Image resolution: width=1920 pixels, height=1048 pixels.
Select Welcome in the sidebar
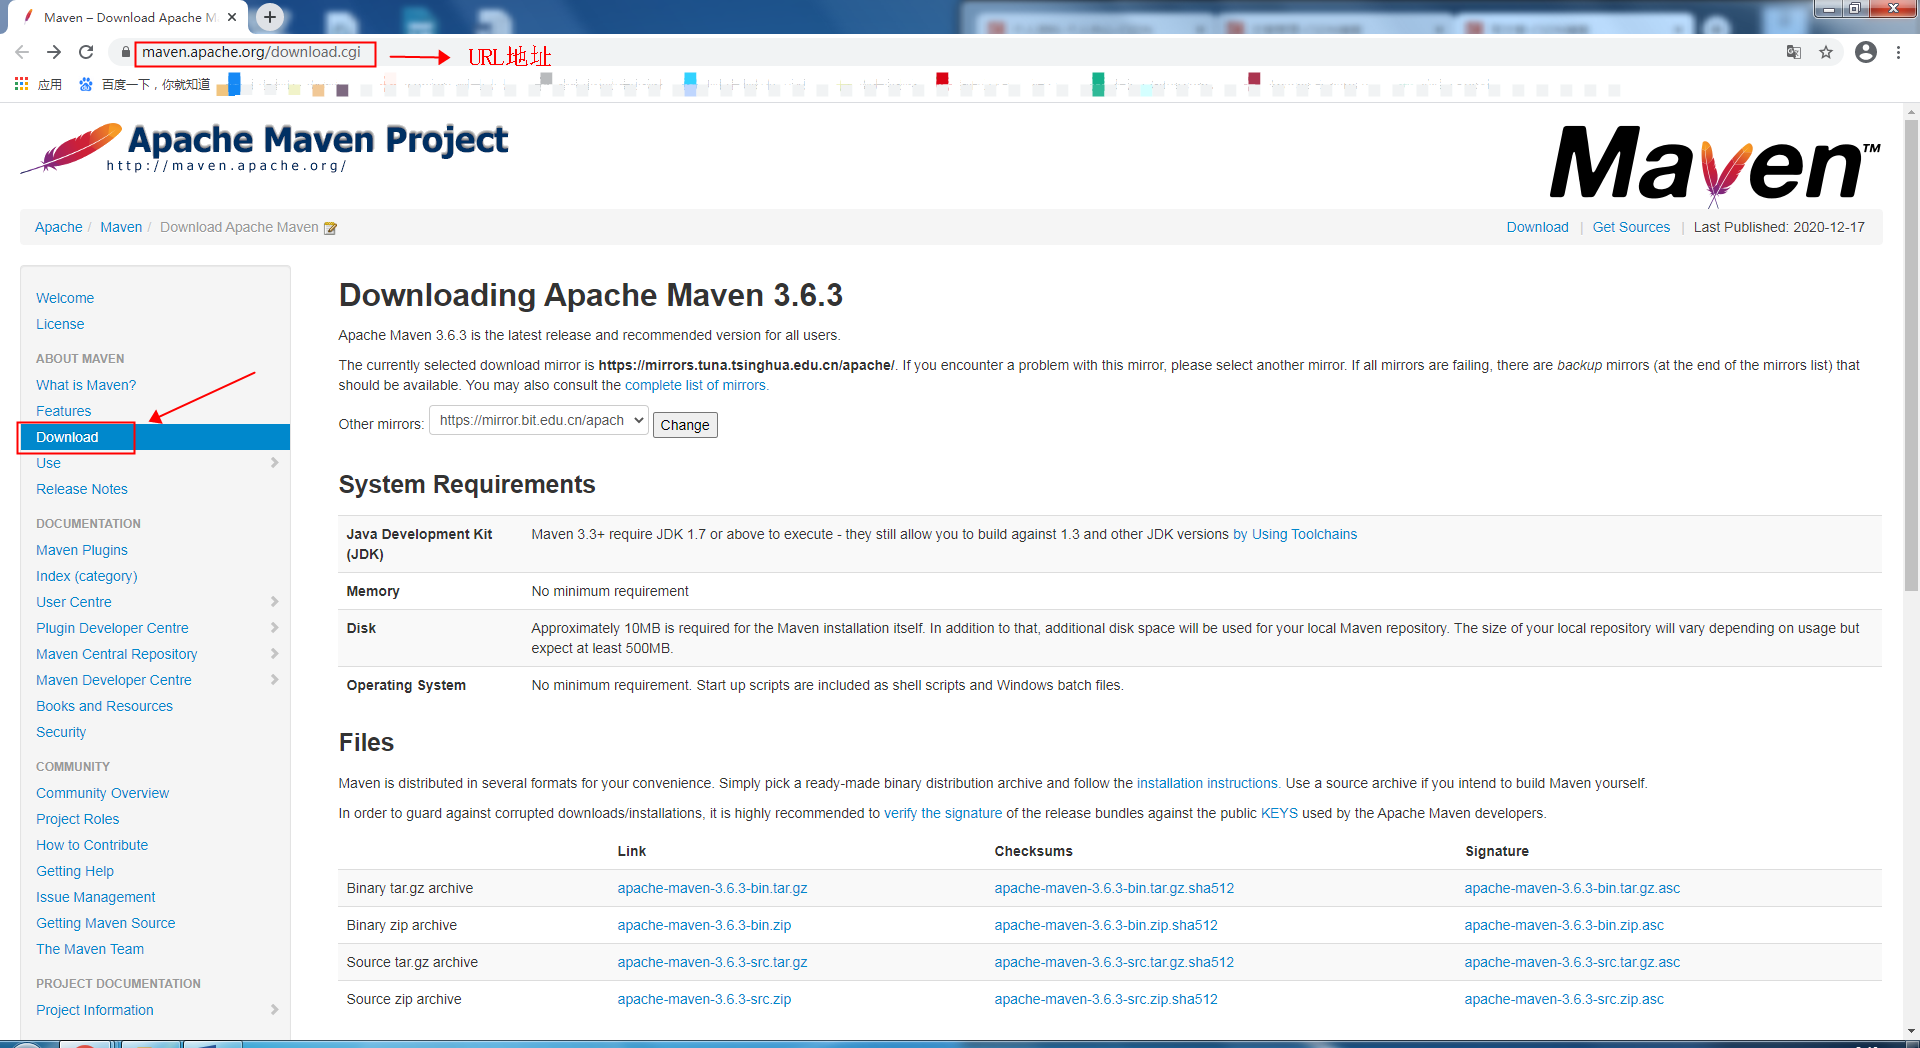pyautogui.click(x=65, y=298)
